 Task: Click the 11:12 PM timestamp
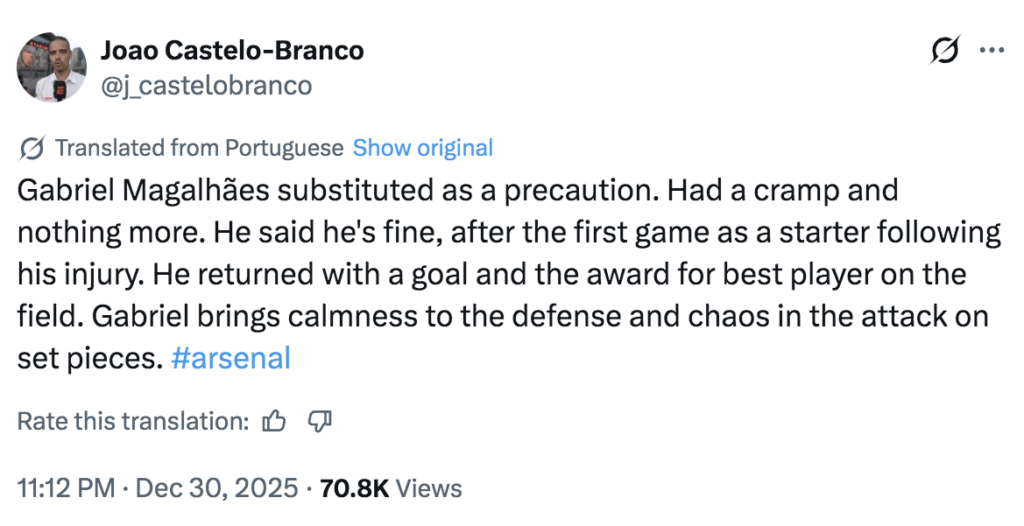[65, 488]
